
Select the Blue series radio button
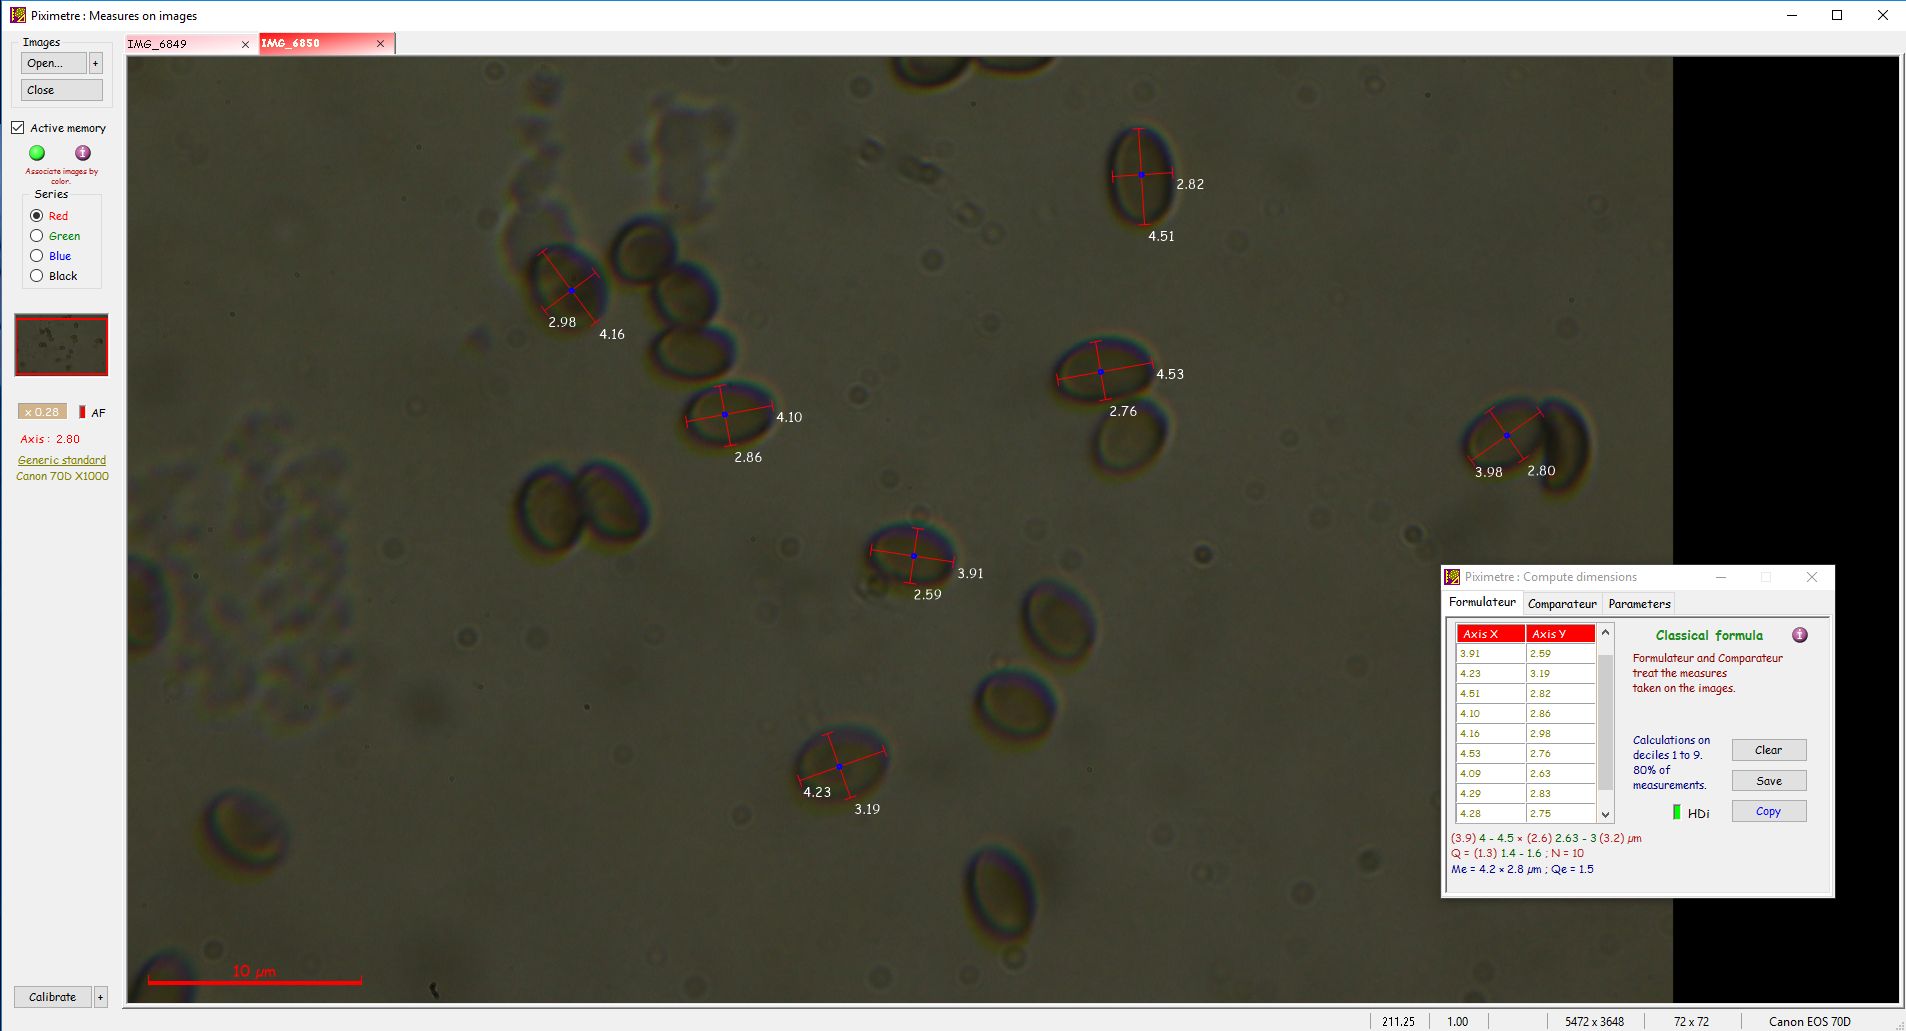[37, 256]
